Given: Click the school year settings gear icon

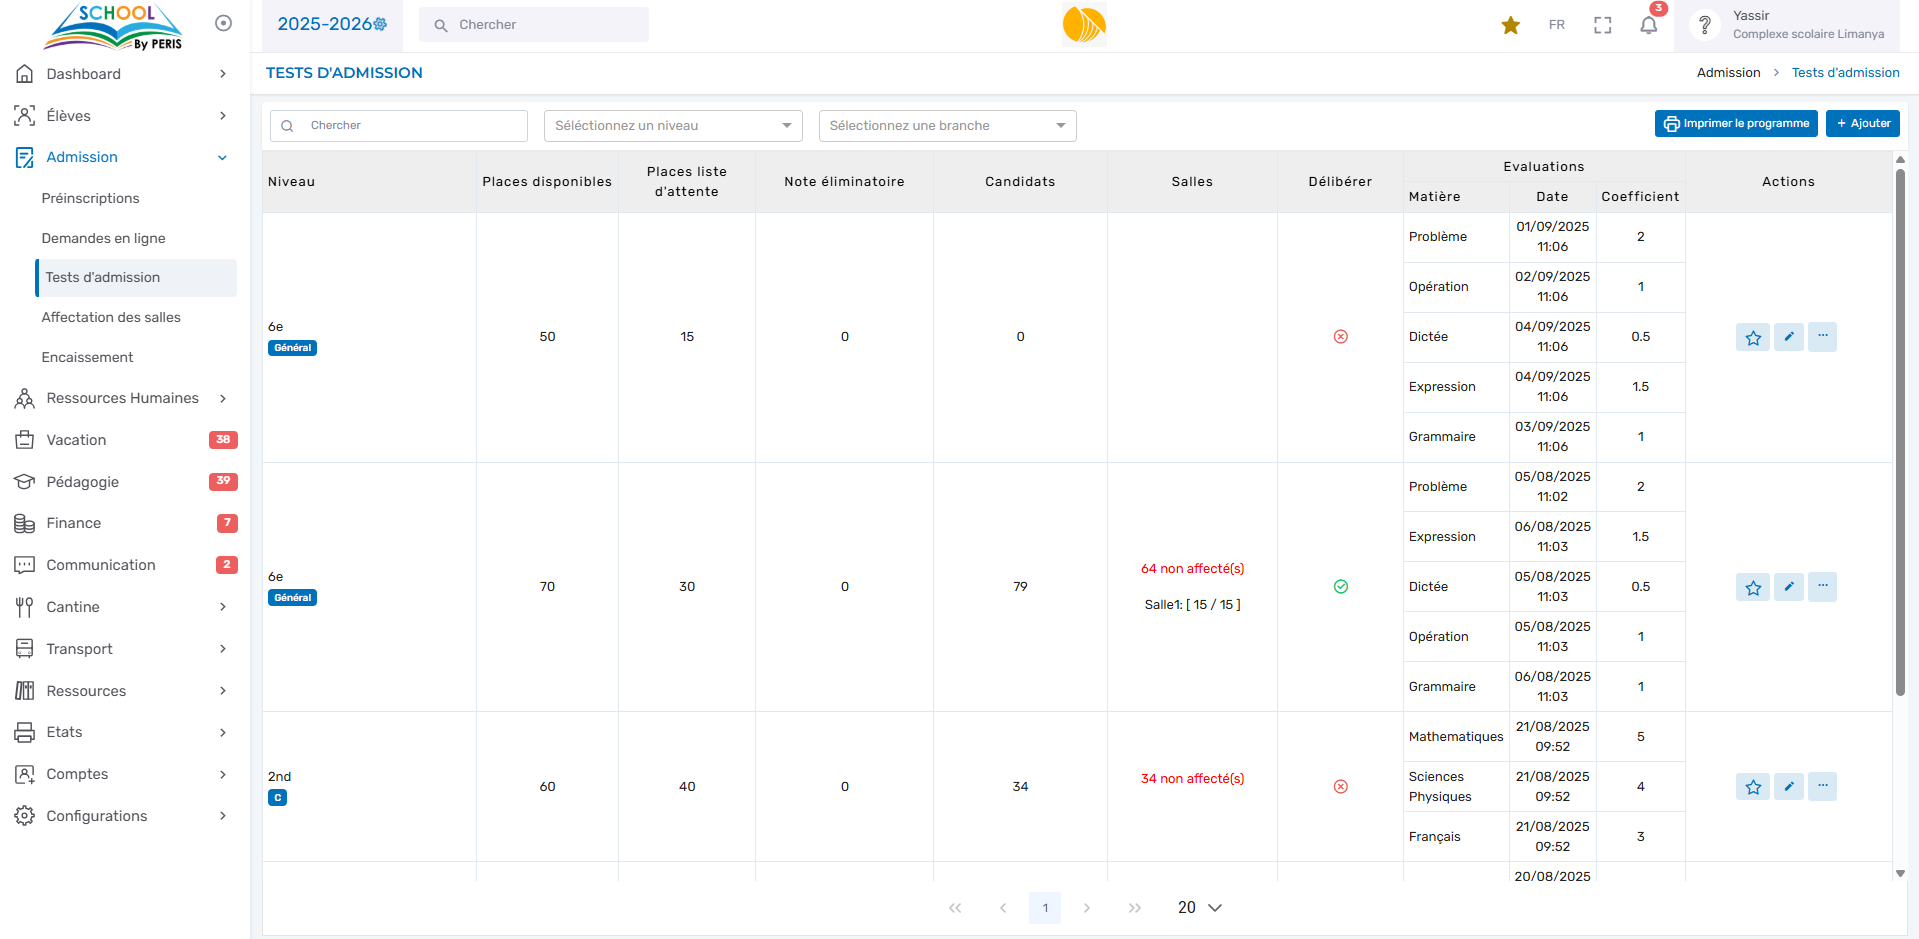Looking at the screenshot, I should pyautogui.click(x=381, y=24).
